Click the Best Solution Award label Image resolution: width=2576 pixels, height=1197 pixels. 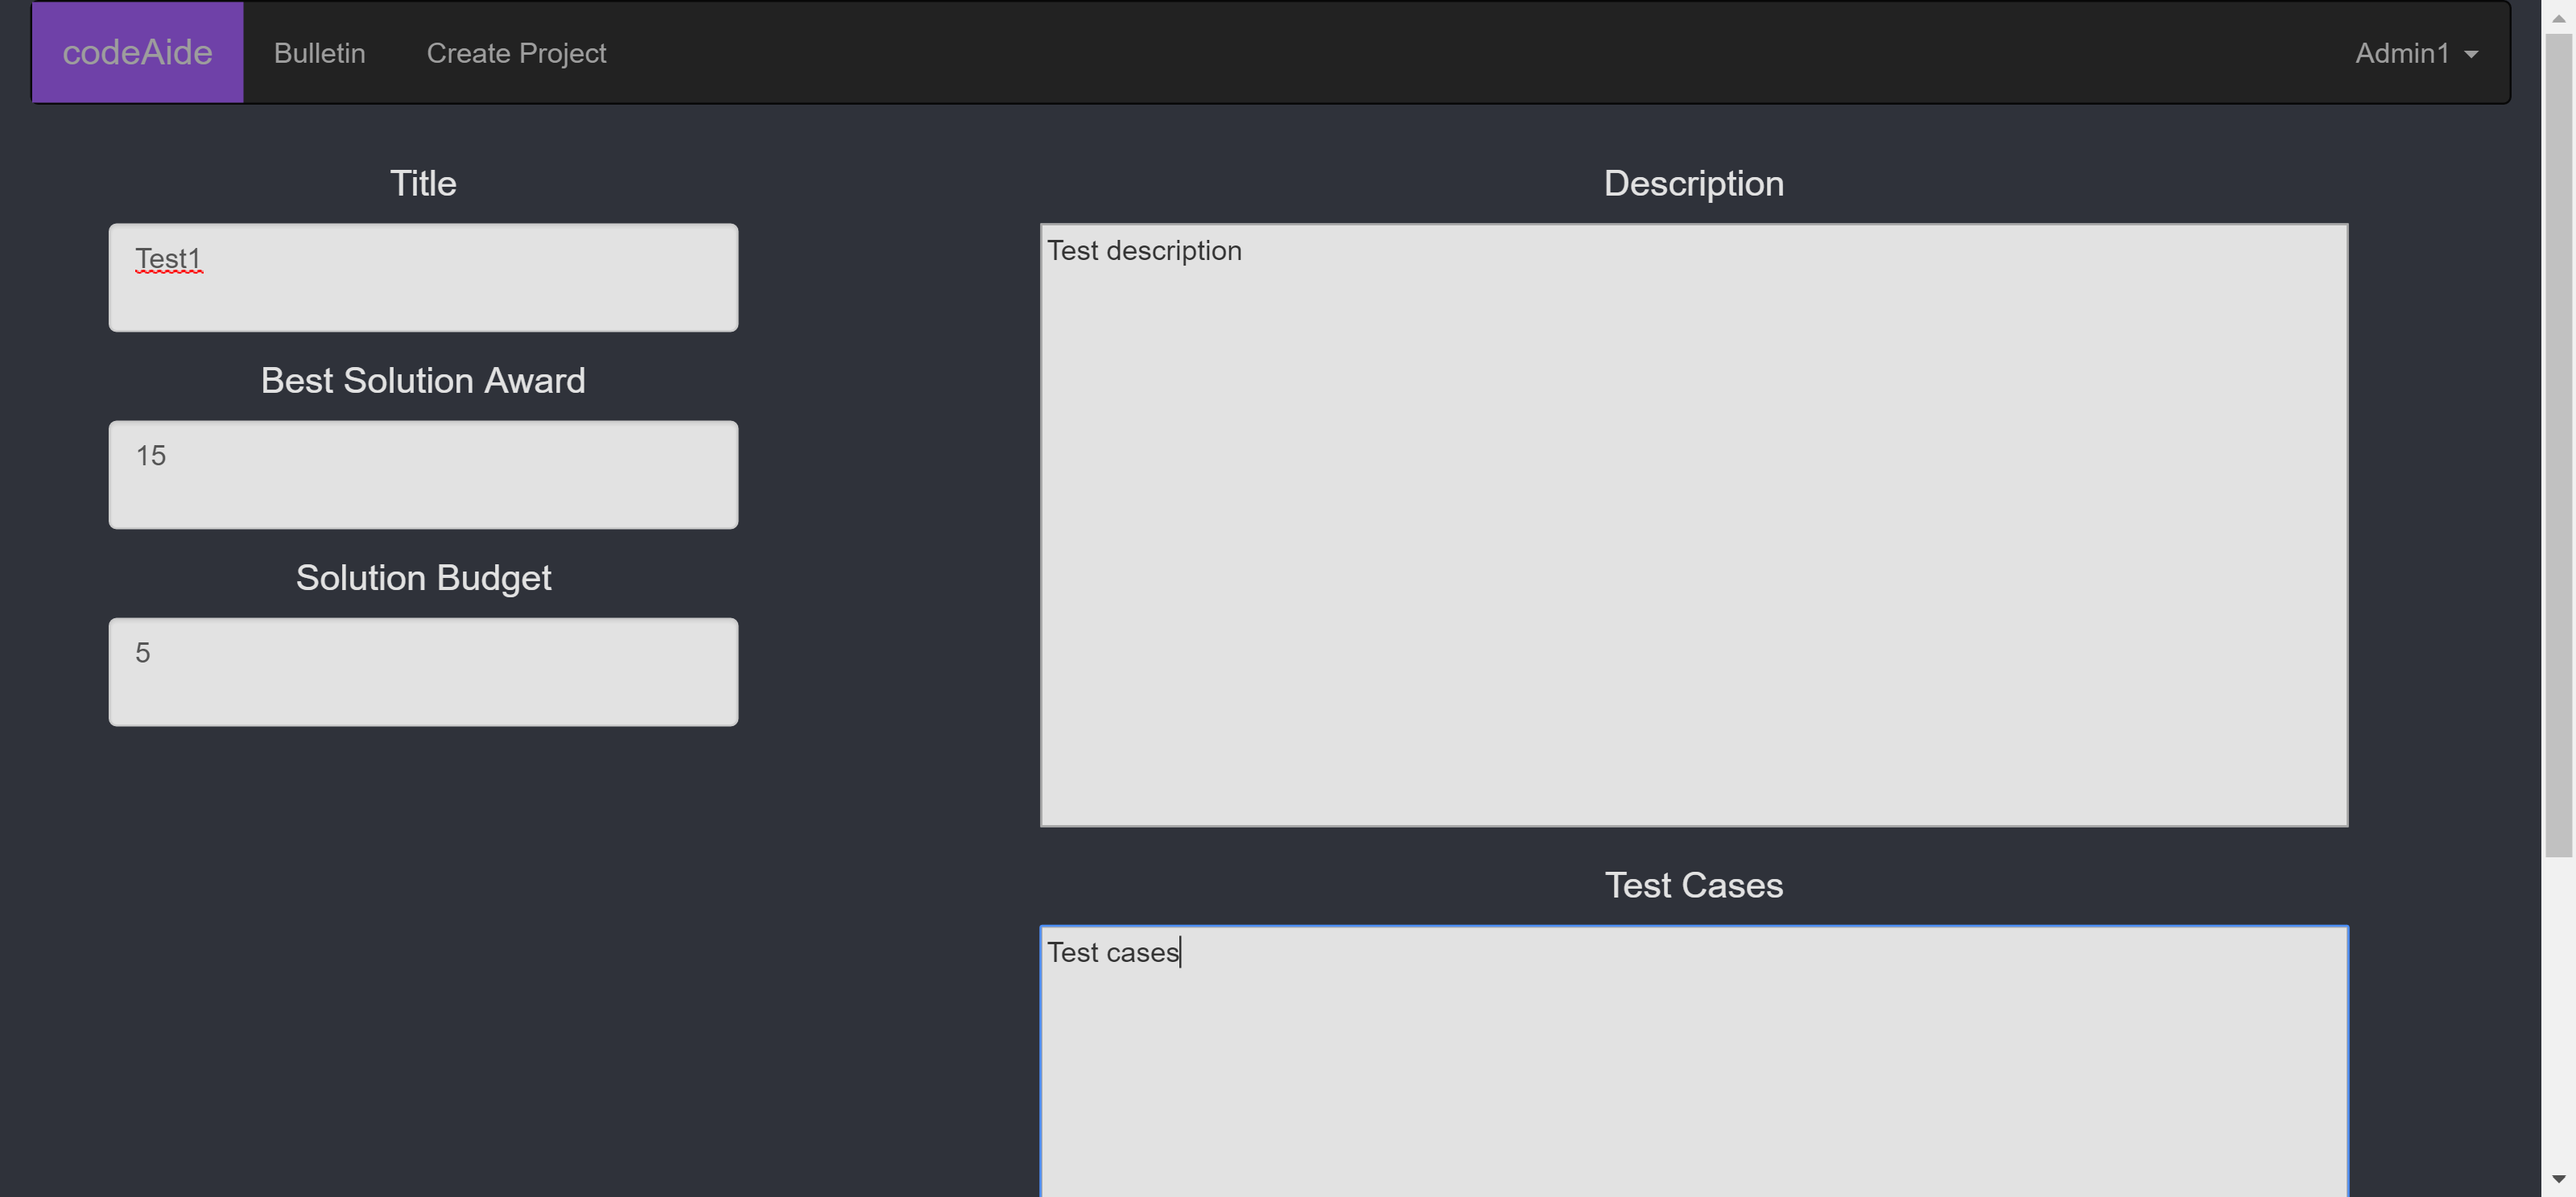pos(423,380)
